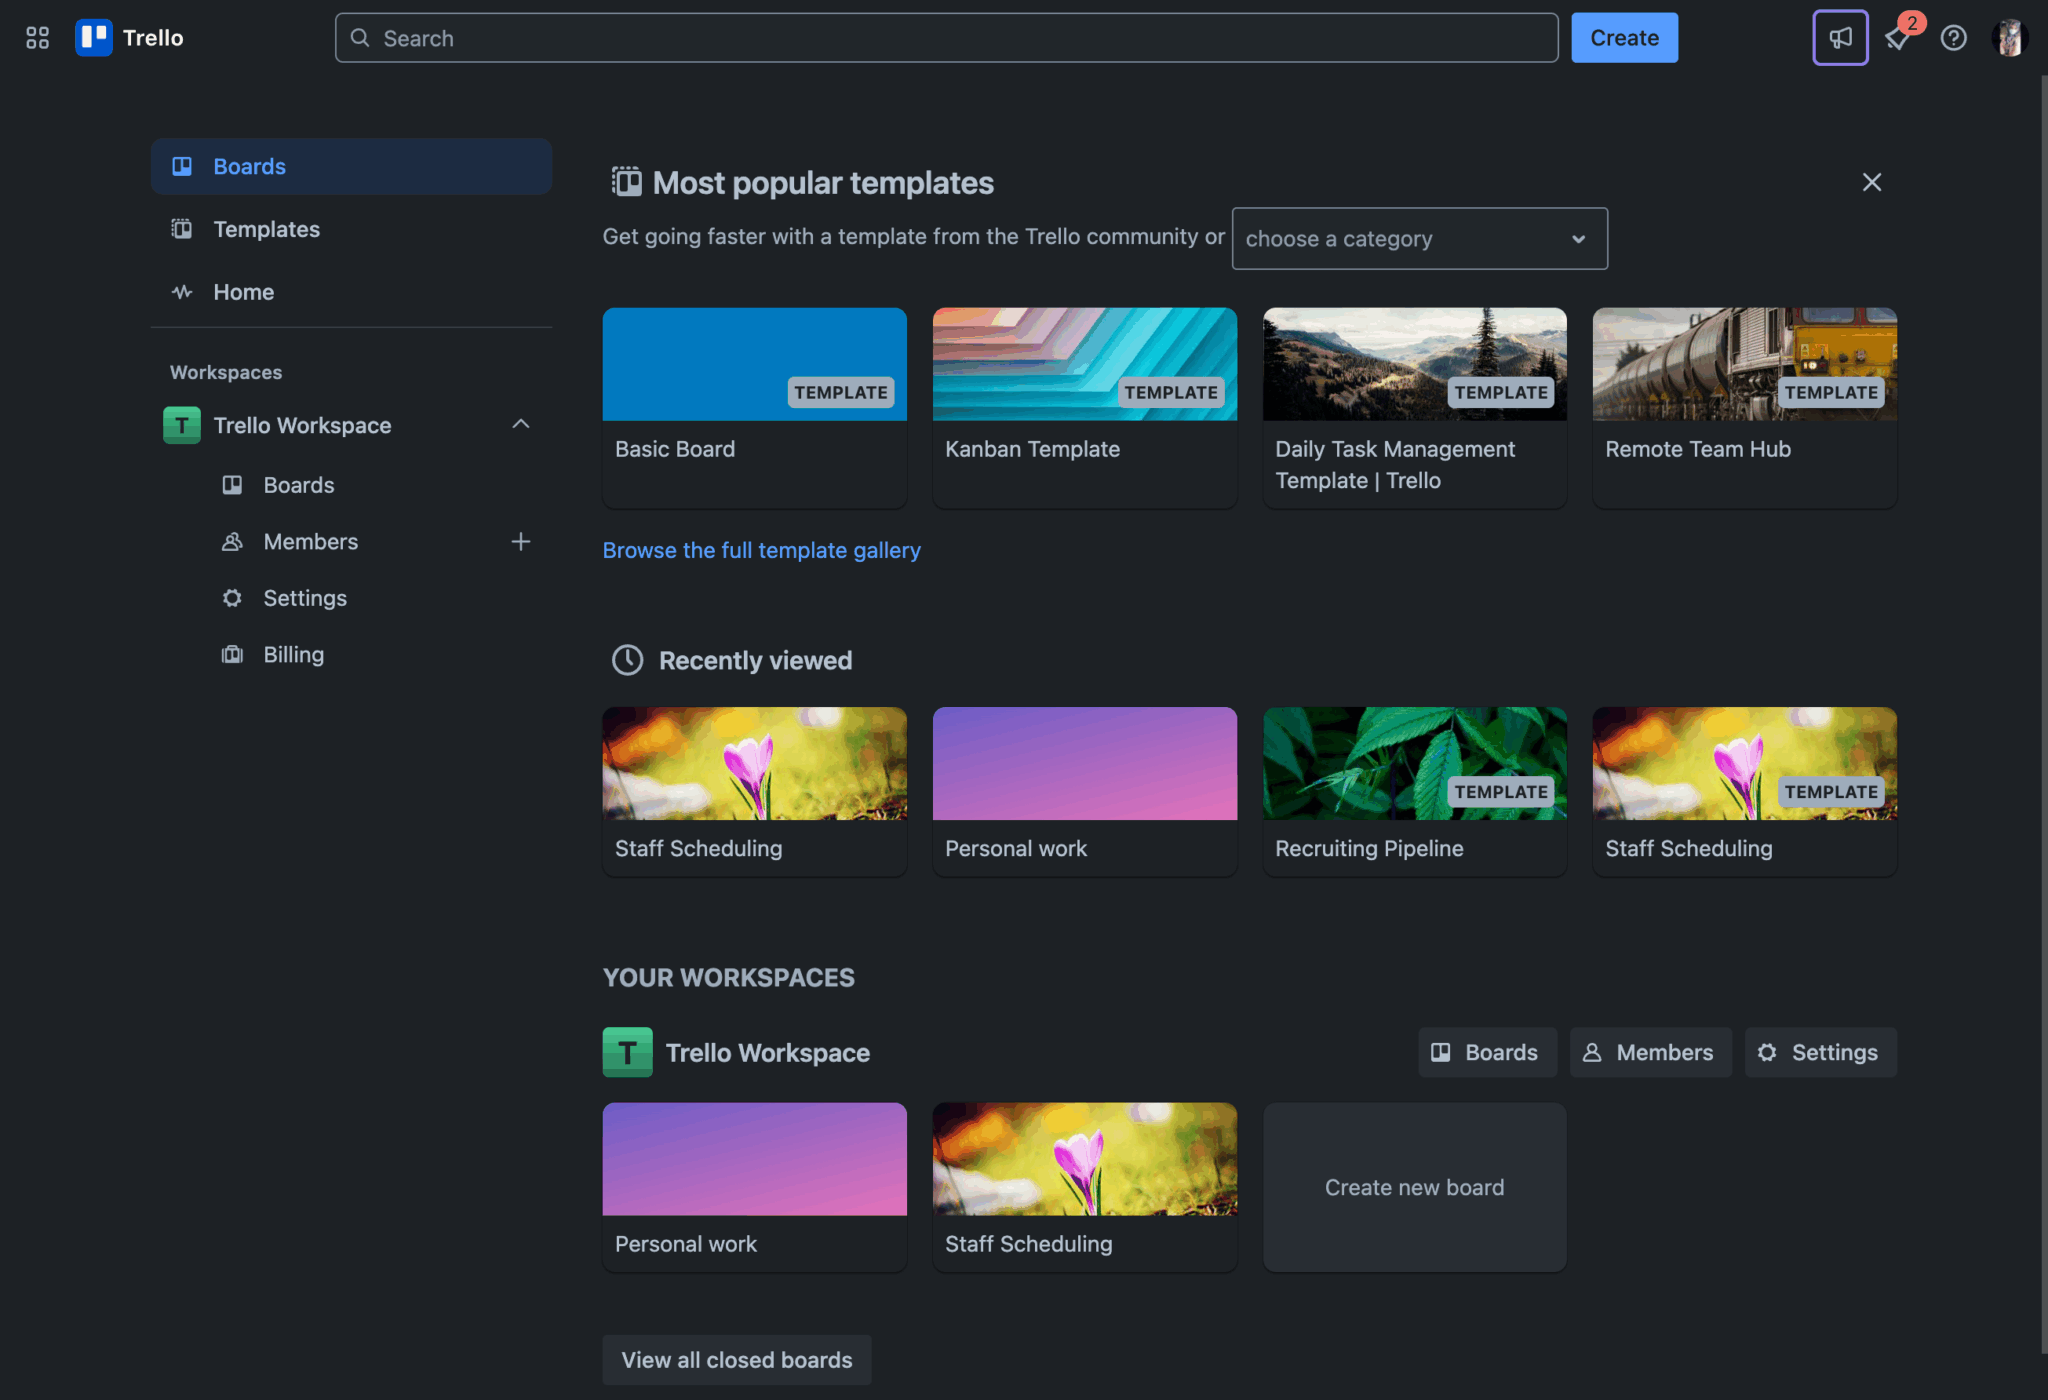
Task: Click the Create button
Action: pos(1623,37)
